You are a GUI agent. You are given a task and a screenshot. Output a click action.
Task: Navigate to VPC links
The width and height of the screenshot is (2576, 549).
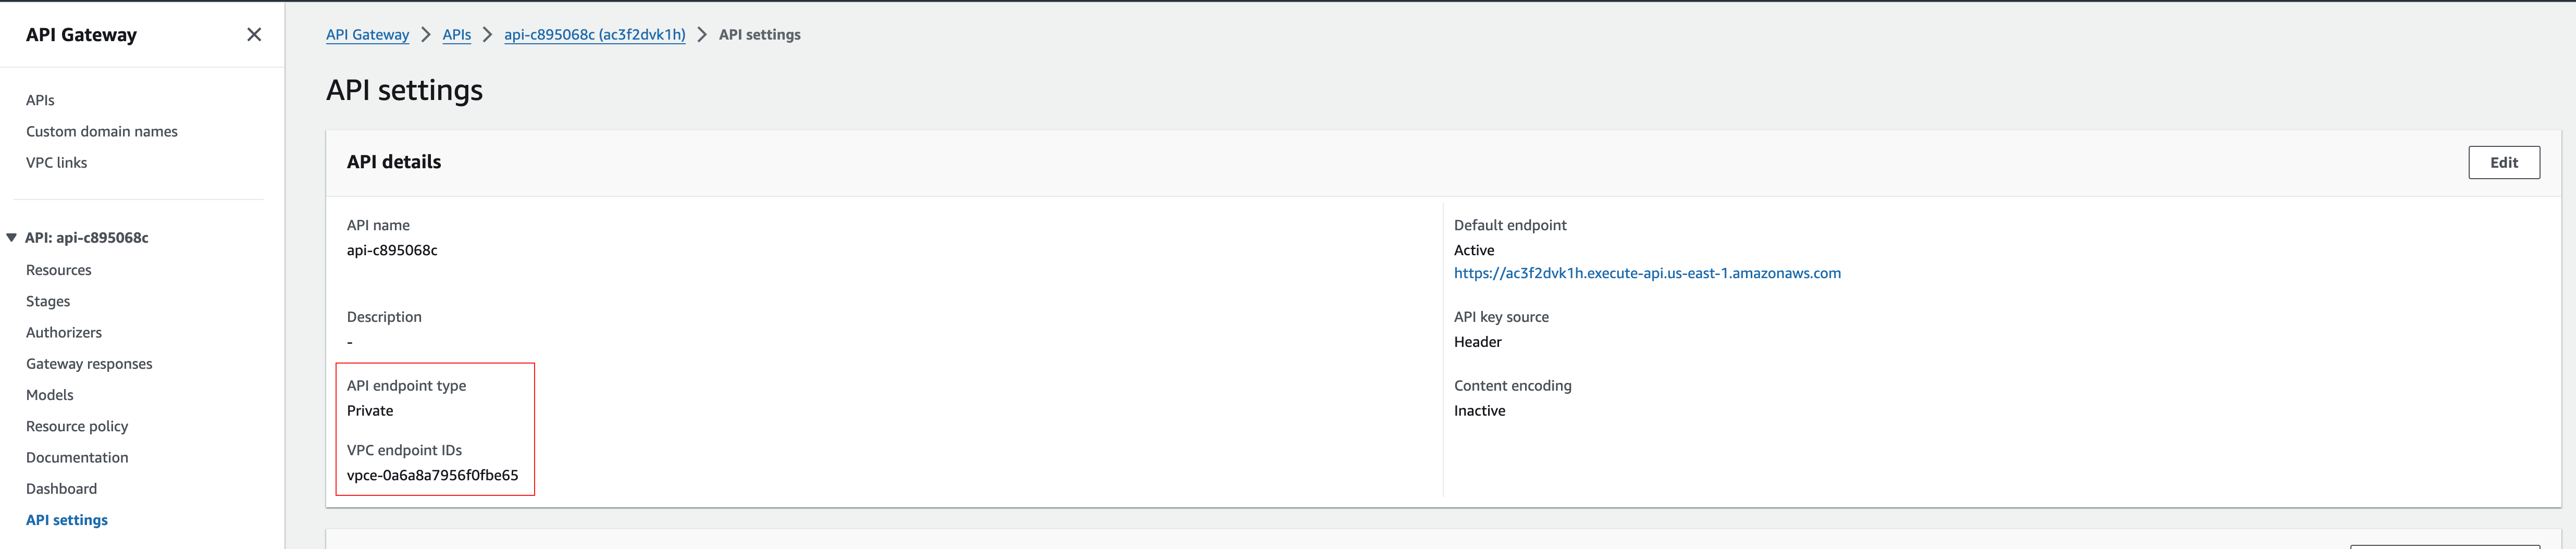coord(56,162)
